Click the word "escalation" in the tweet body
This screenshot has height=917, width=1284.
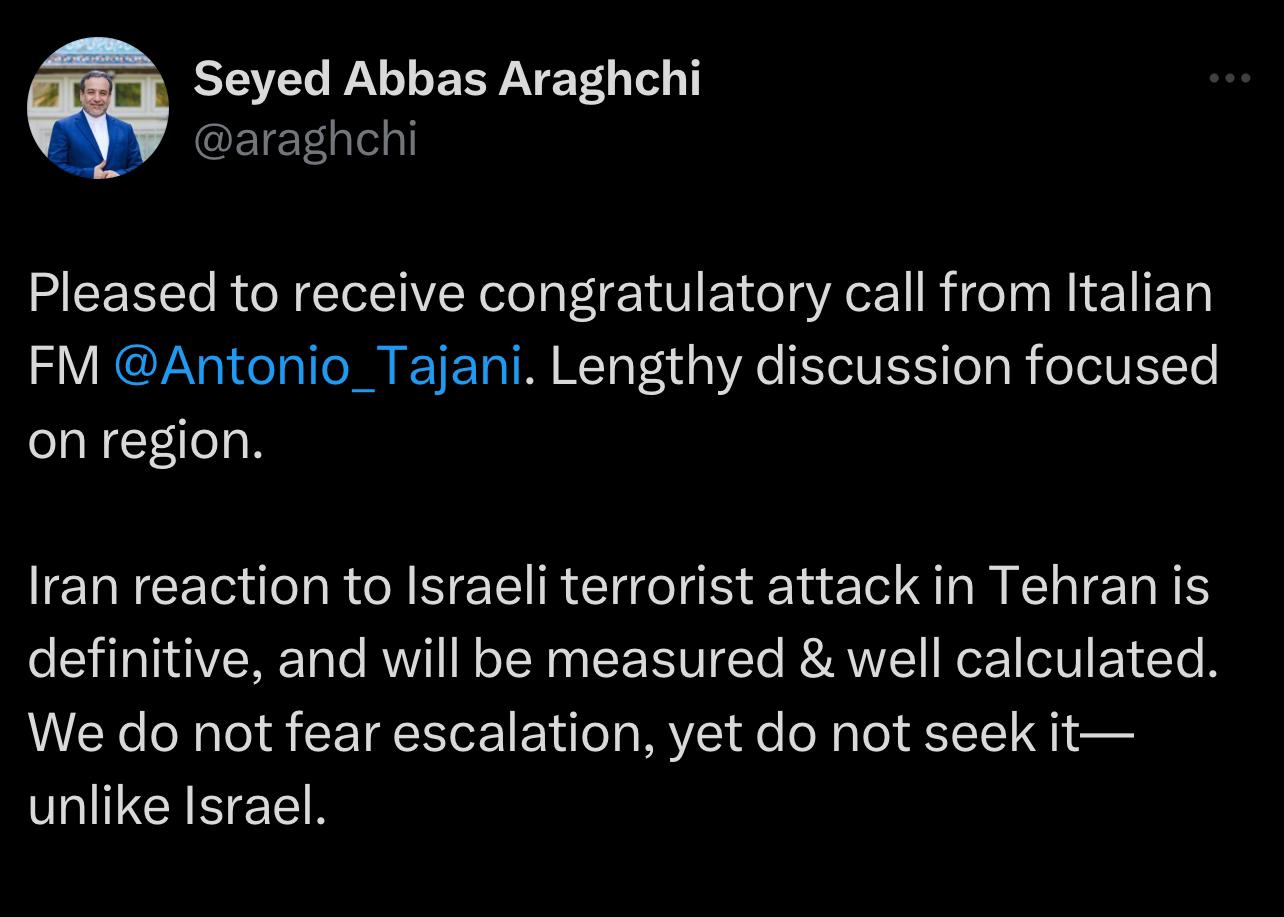[522, 734]
